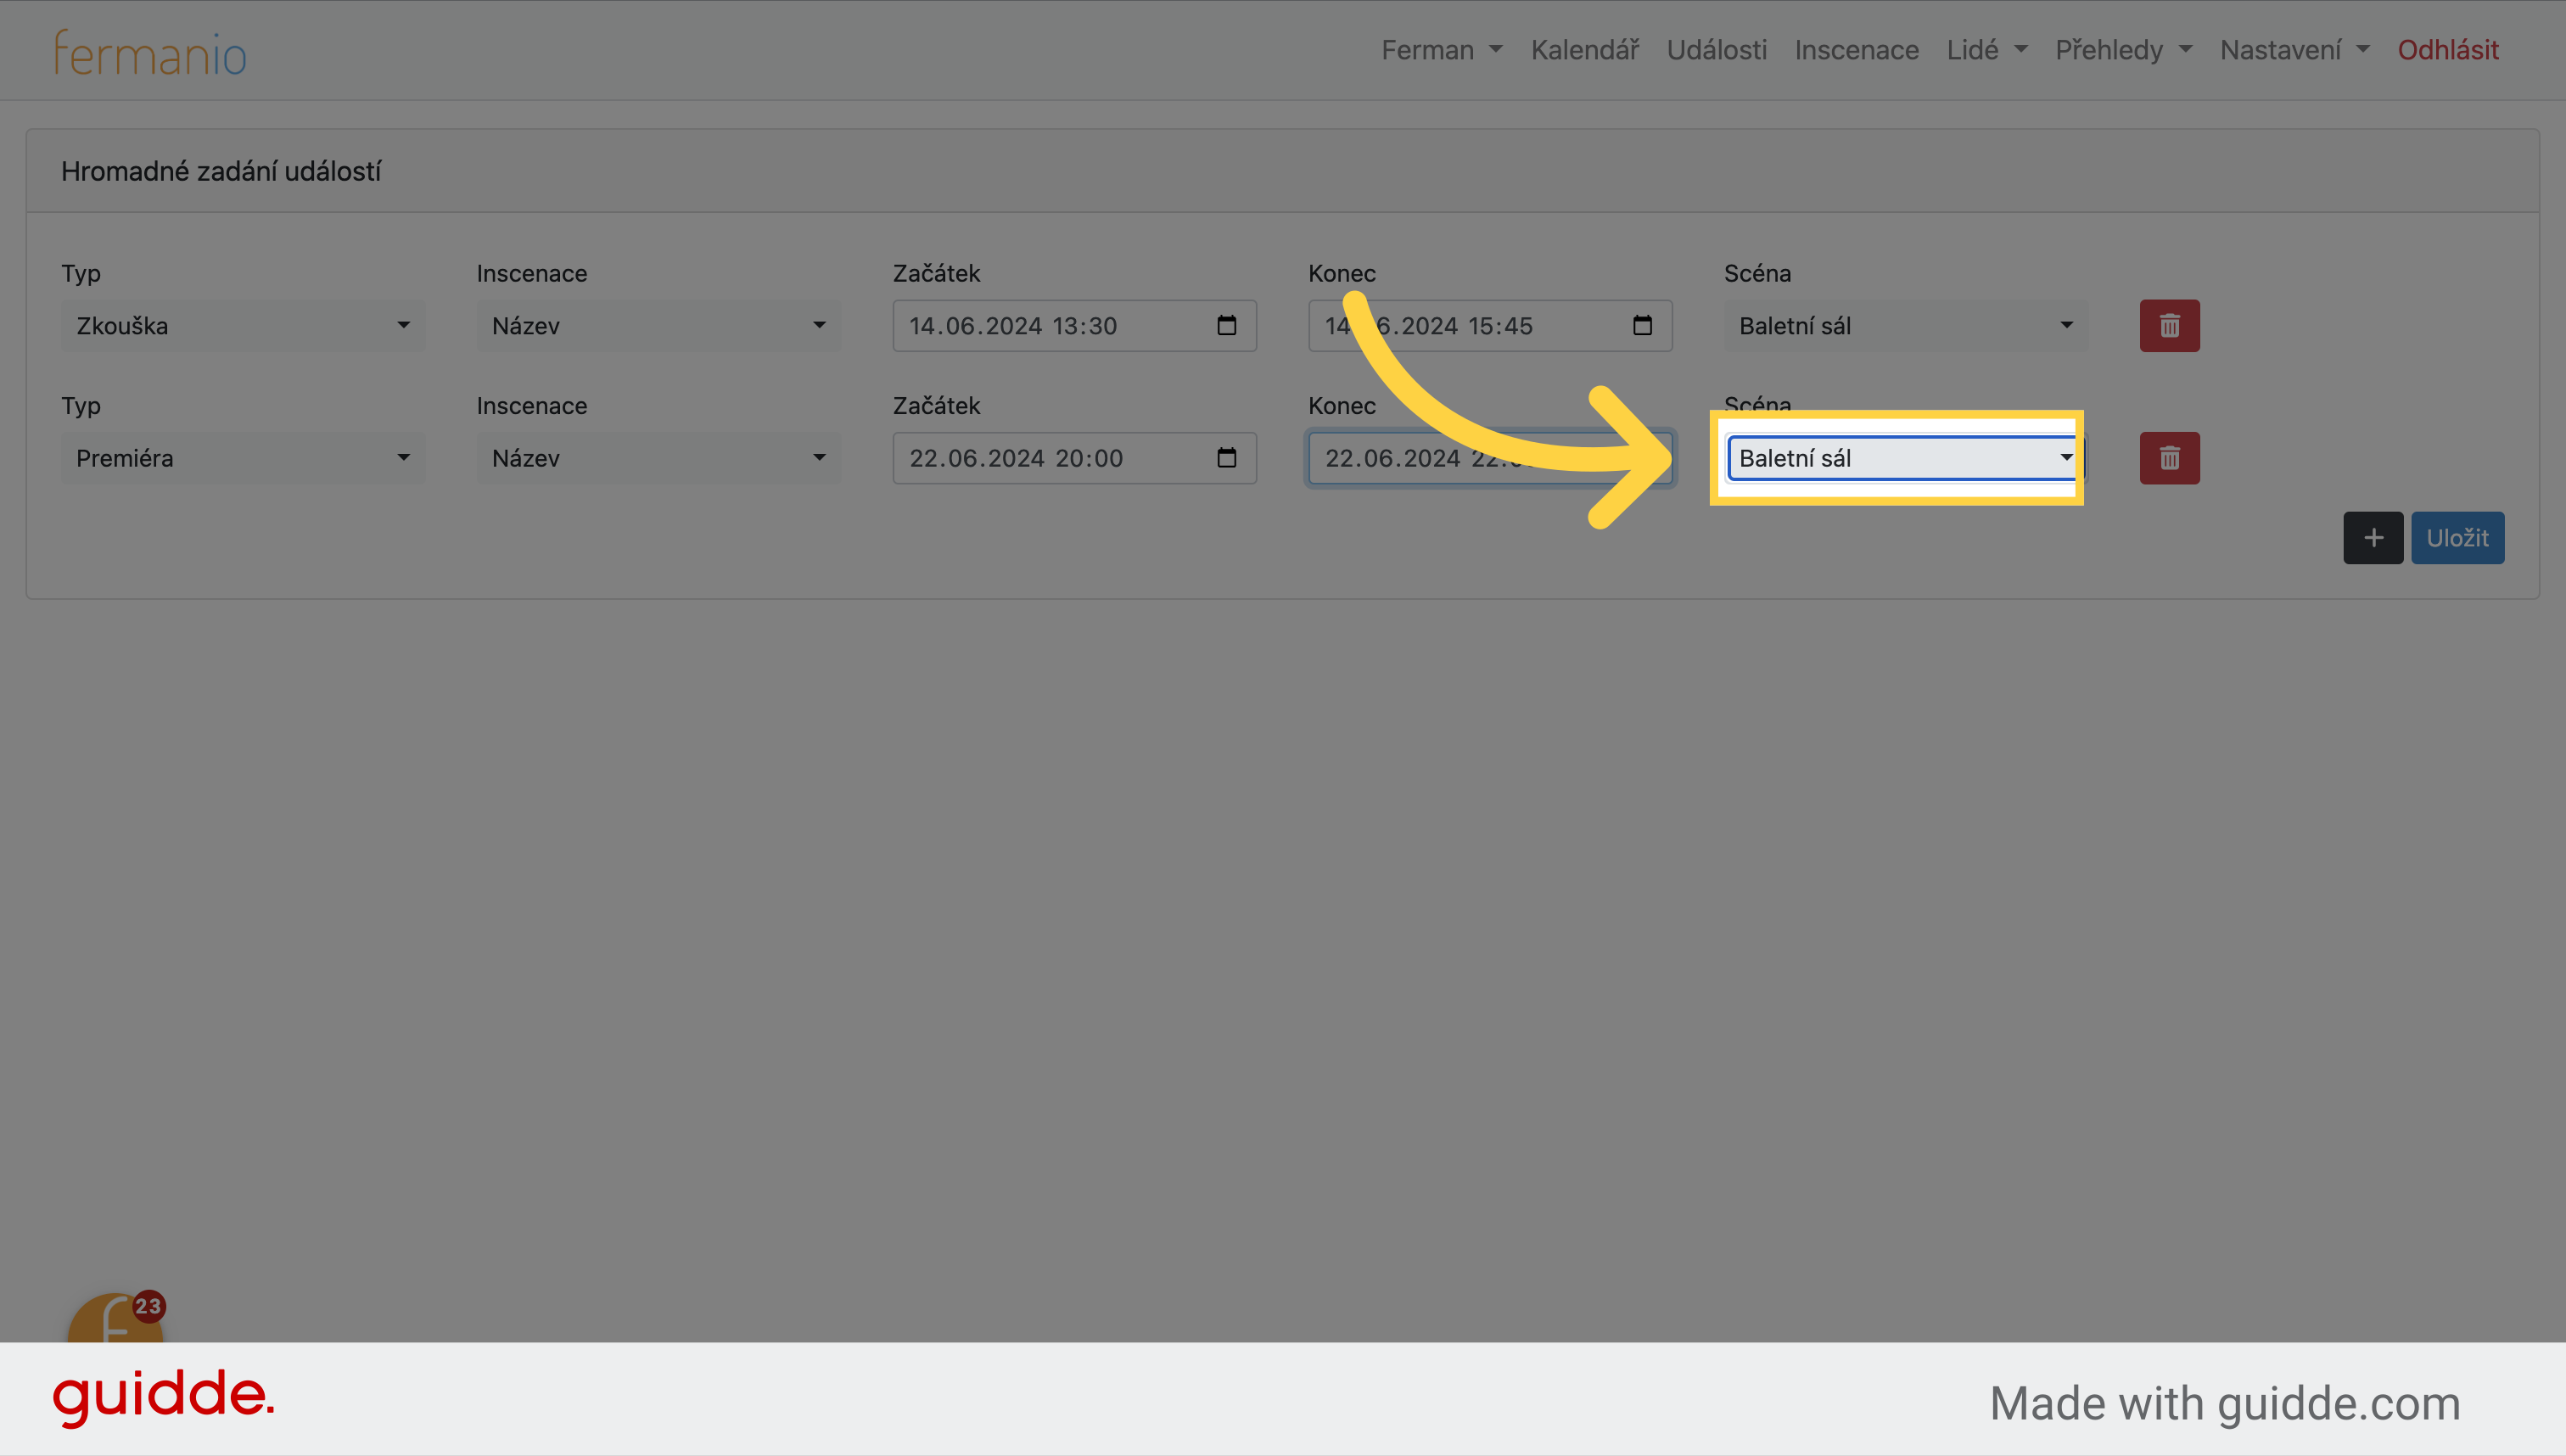Viewport: 2566px width, 1456px height.
Task: Open Scéna dropdown in the Zkouška row
Action: click(x=1906, y=325)
